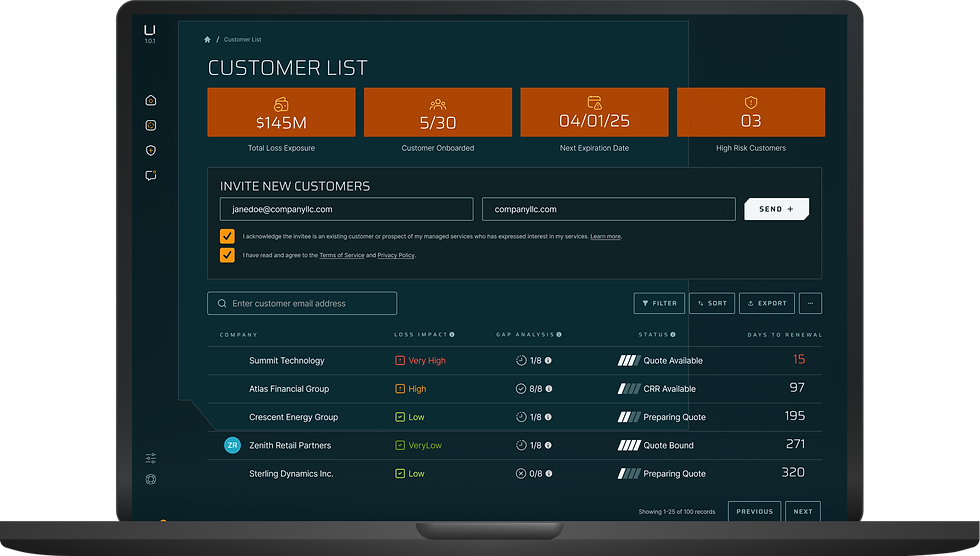Click the Export button

pos(767,304)
